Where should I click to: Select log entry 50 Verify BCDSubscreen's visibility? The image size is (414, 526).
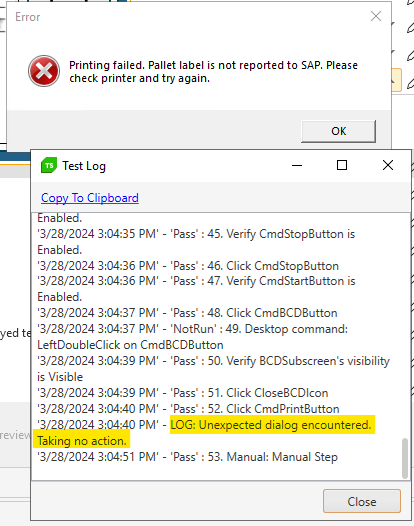coord(213,368)
